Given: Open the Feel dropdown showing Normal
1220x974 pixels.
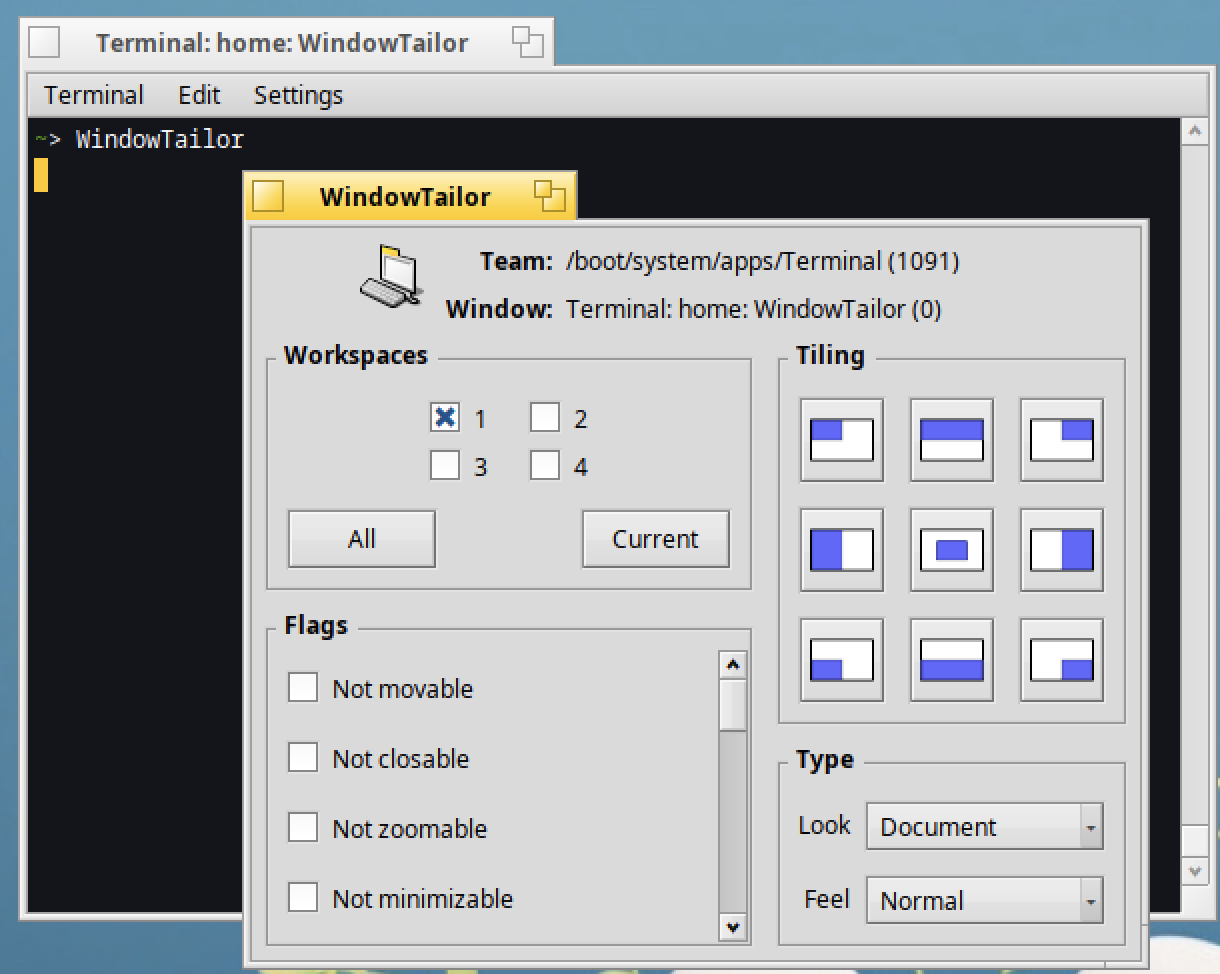Looking at the screenshot, I should pyautogui.click(x=985, y=901).
